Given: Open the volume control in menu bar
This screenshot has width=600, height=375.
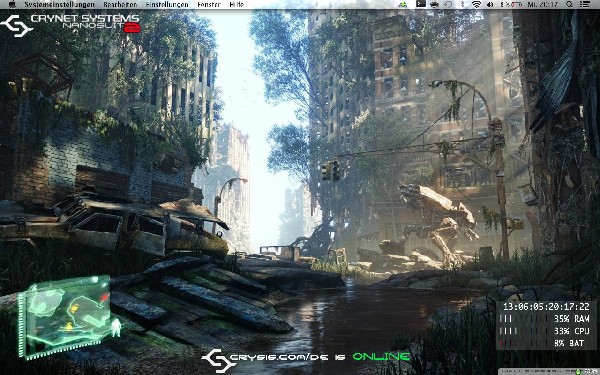Looking at the screenshot, I should point(490,5).
